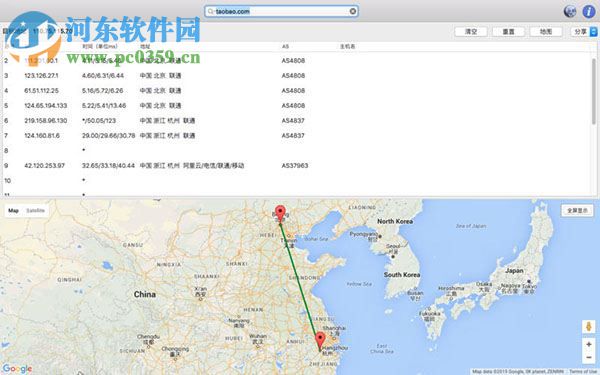Click the Wuhan city label on the map

[258, 336]
